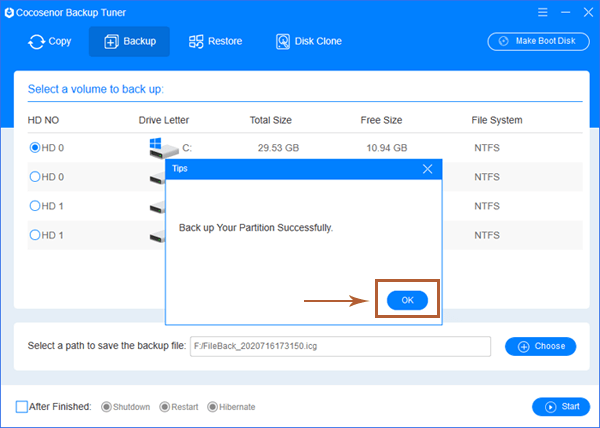600x428 pixels.
Task: Enable the After Finished checkbox
Action: (21, 407)
